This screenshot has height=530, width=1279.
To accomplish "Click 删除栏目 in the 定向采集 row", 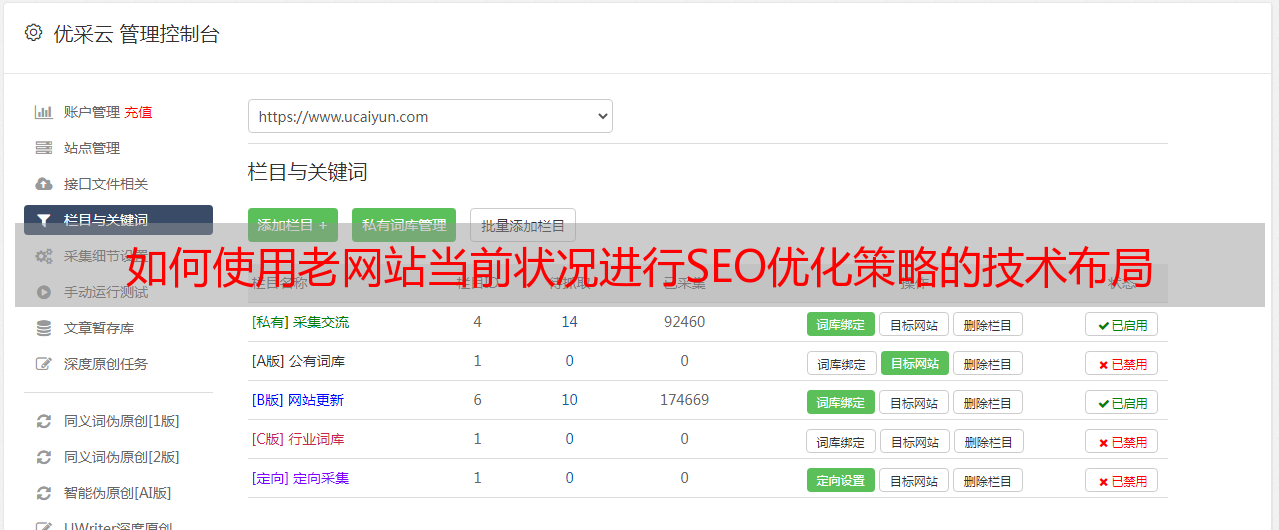I will click(988, 480).
